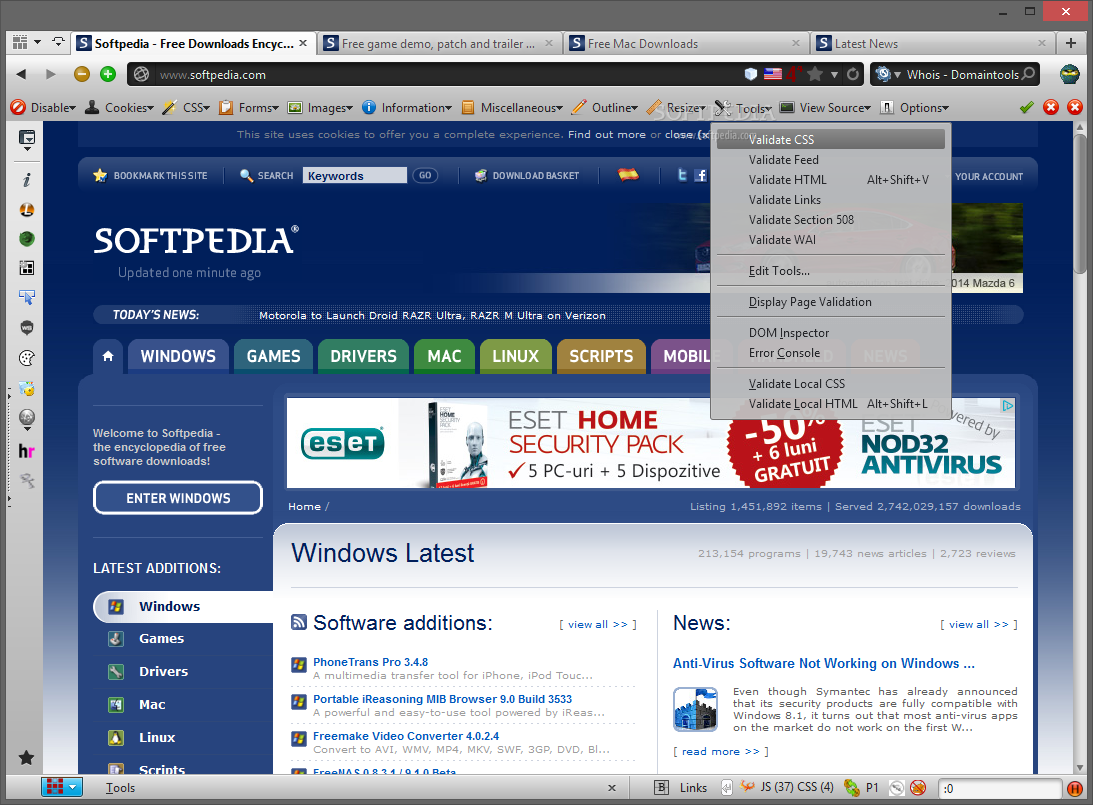Click the Firebug icon in status bar
The width and height of the screenshot is (1093, 805).
click(747, 787)
